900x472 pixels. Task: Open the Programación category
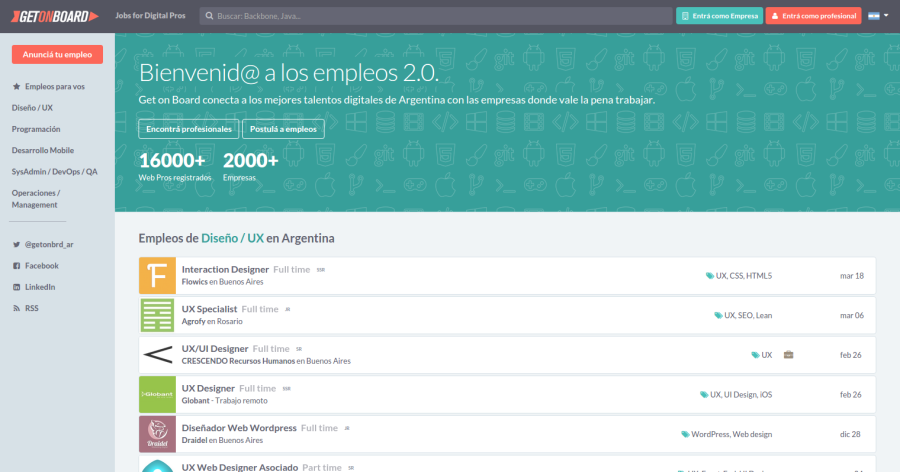tap(36, 129)
